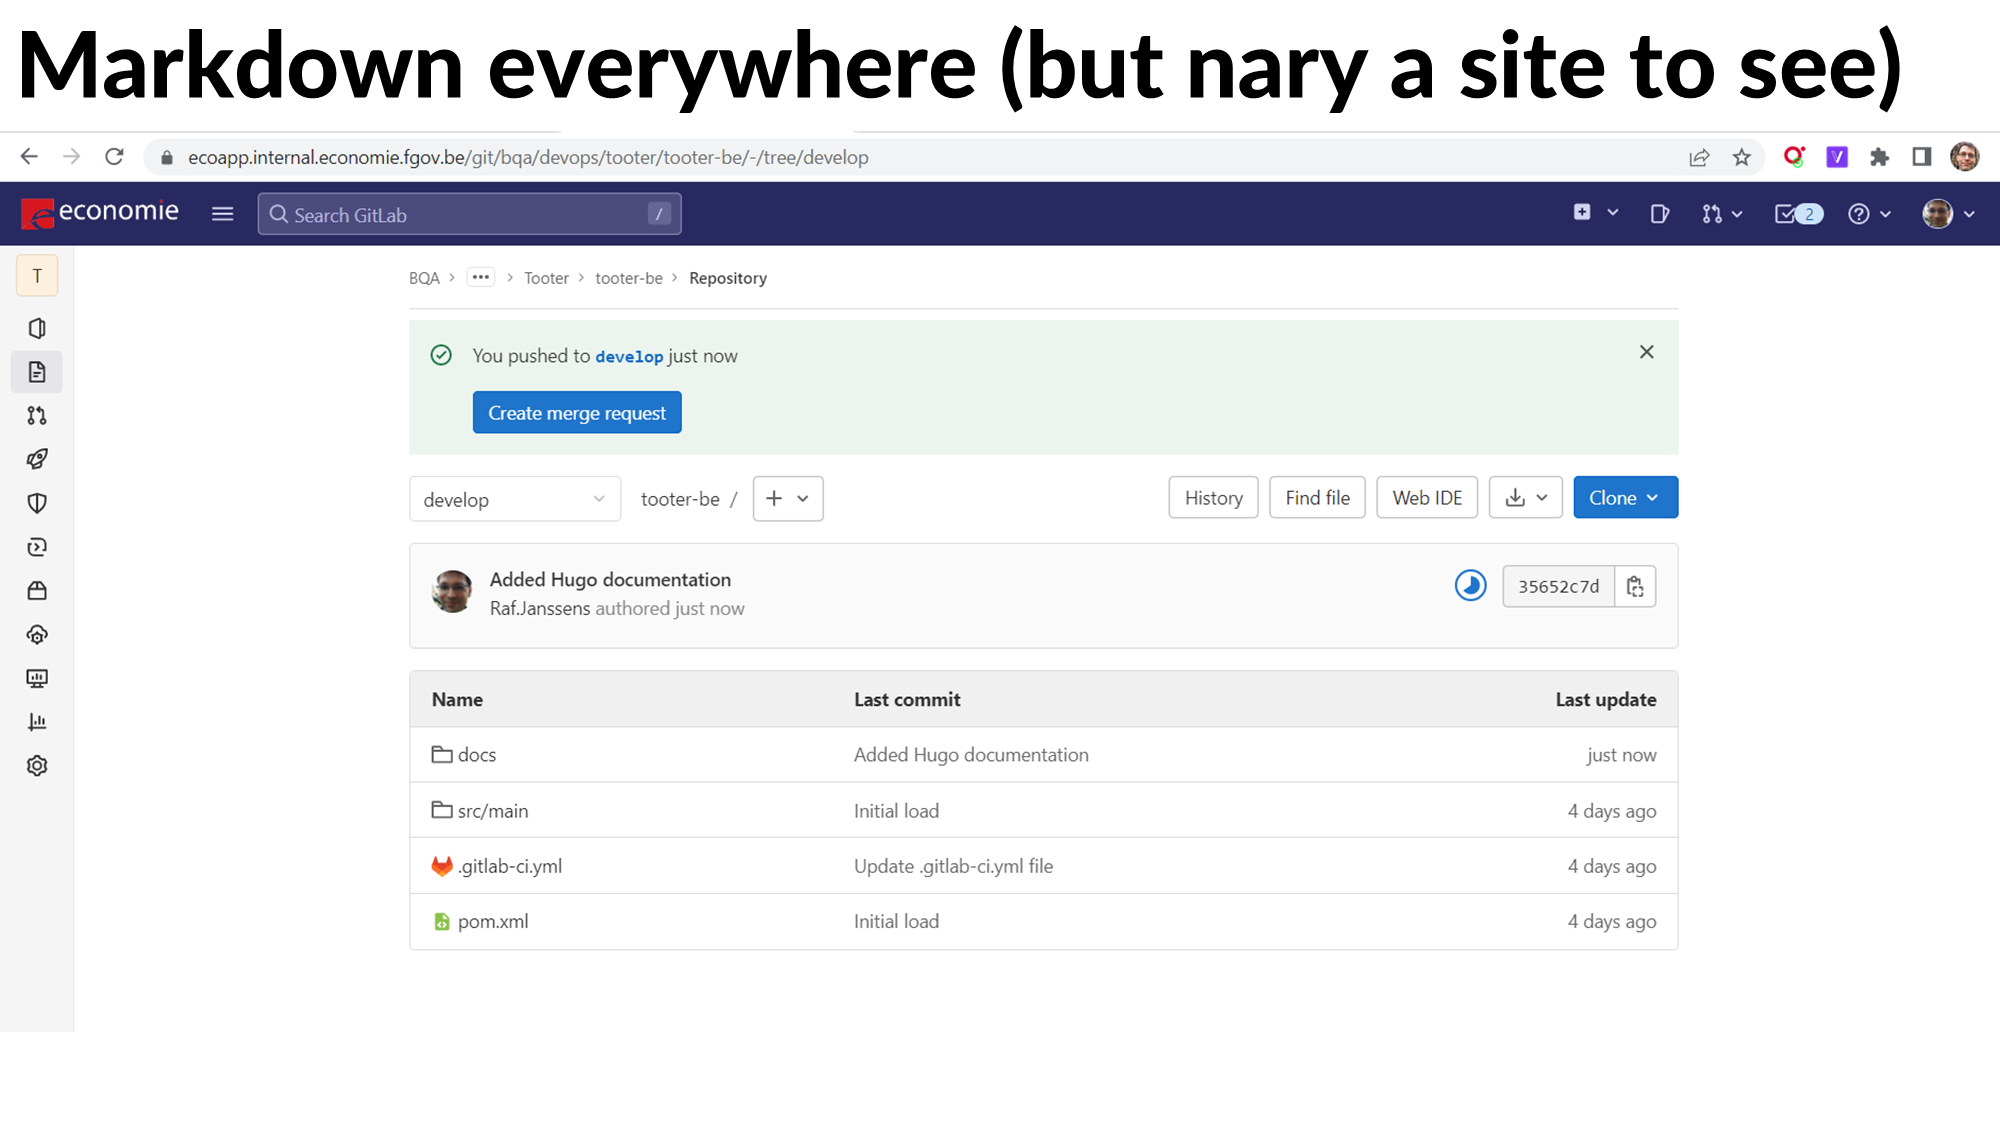The width and height of the screenshot is (2000, 1125).
Task: Open Settings gear in sidebar
Action: (x=37, y=766)
